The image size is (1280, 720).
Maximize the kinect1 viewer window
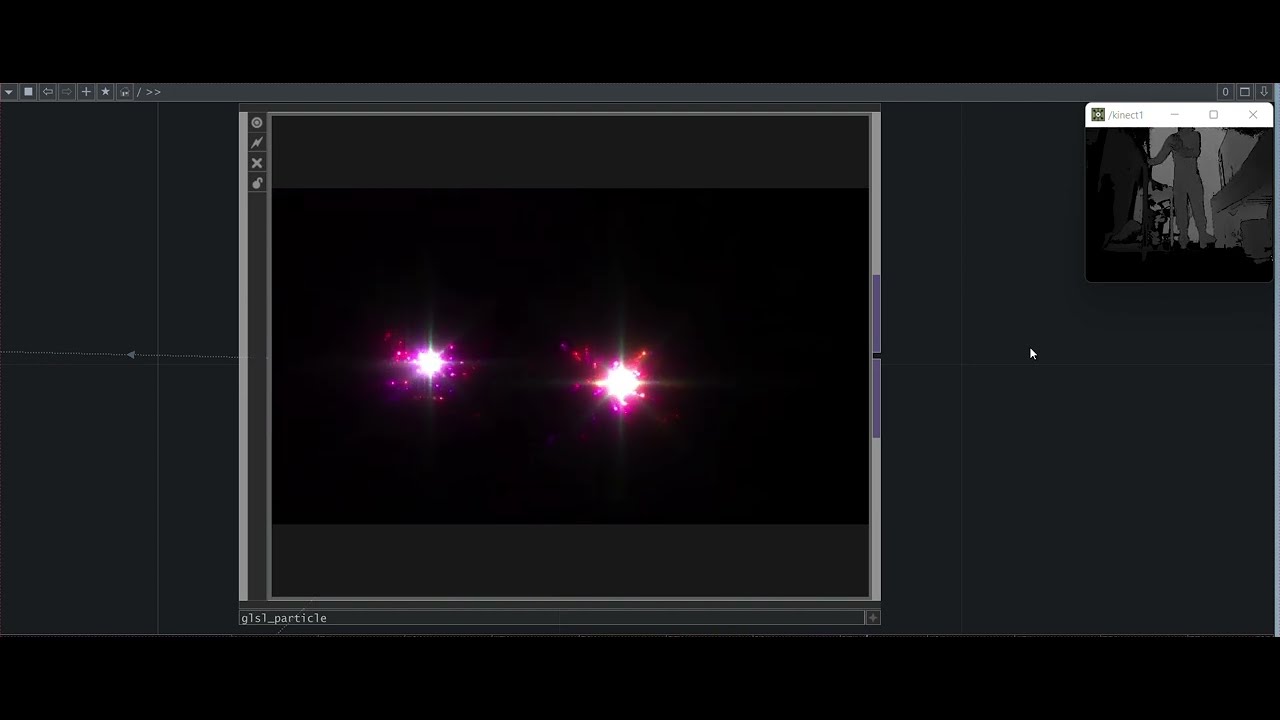click(x=1214, y=115)
